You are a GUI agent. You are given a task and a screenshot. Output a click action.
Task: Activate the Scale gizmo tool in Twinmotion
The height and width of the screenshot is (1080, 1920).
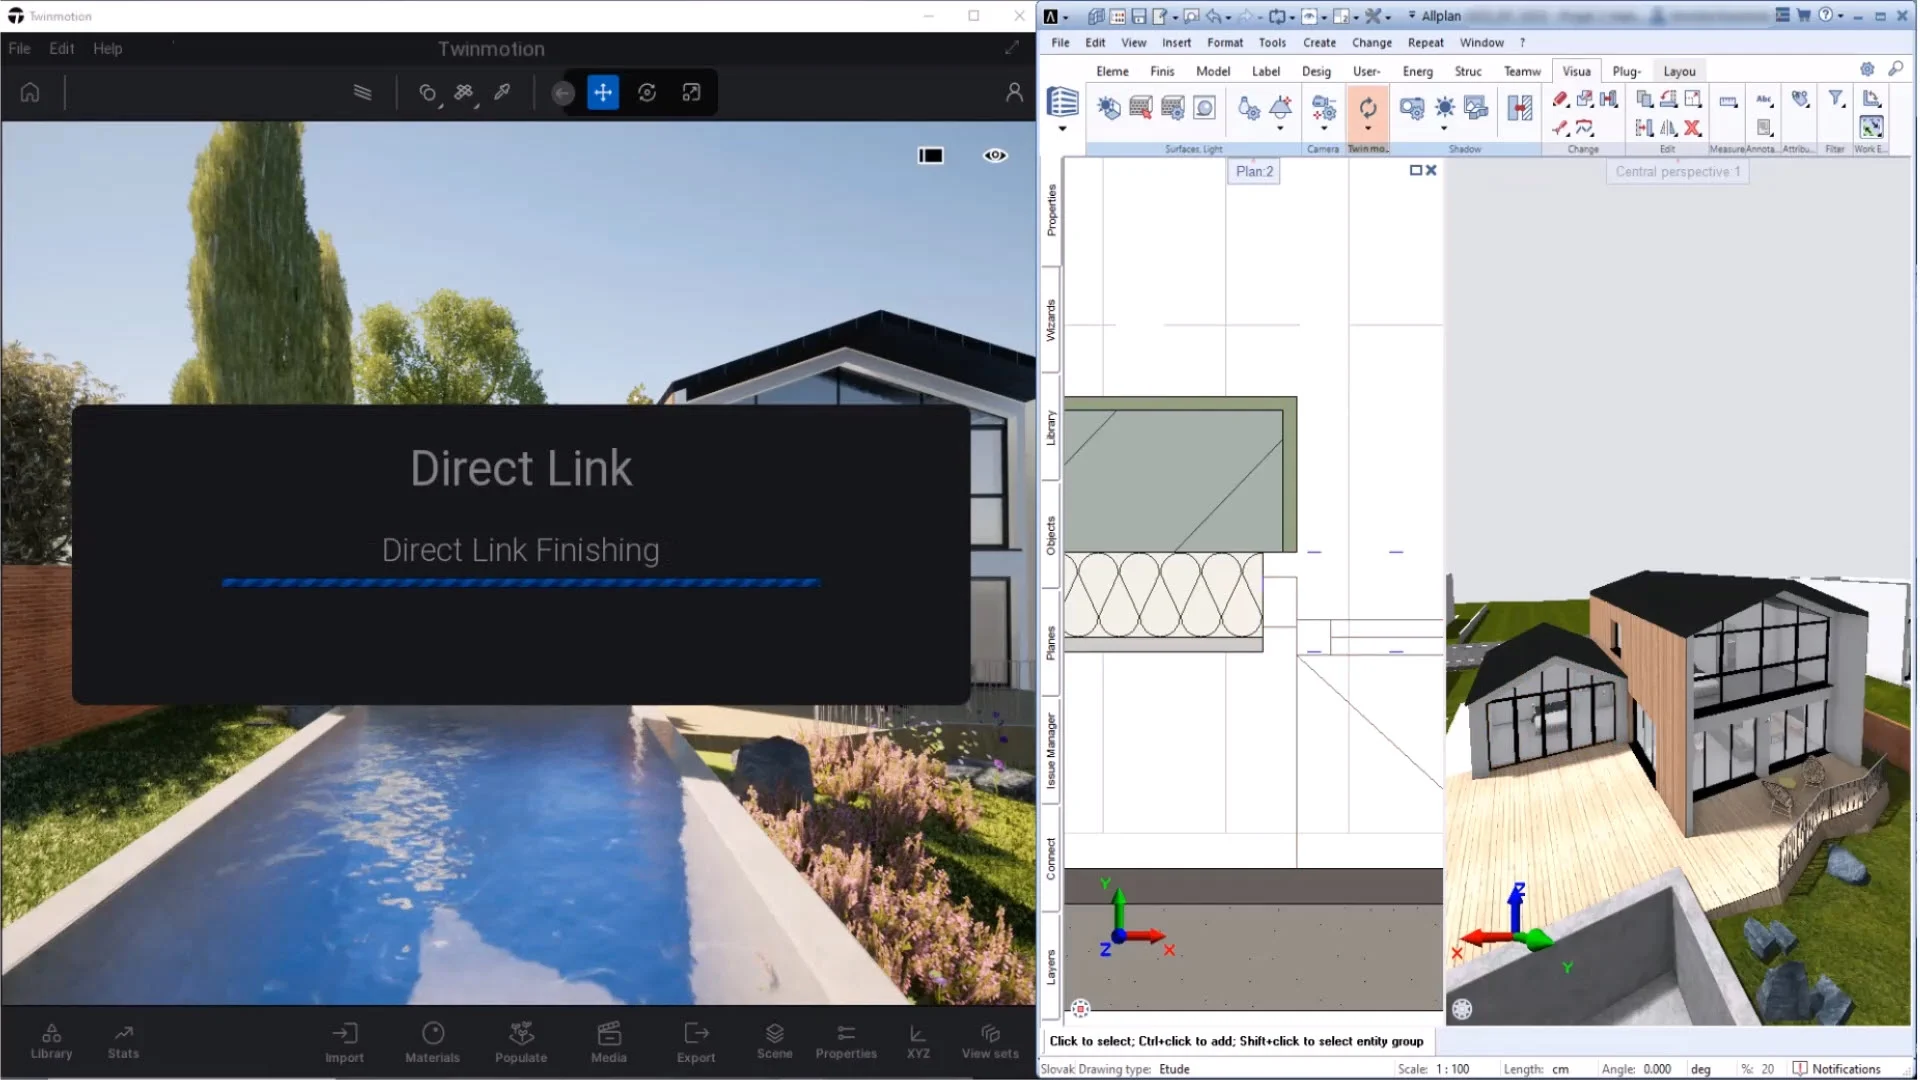coord(691,92)
